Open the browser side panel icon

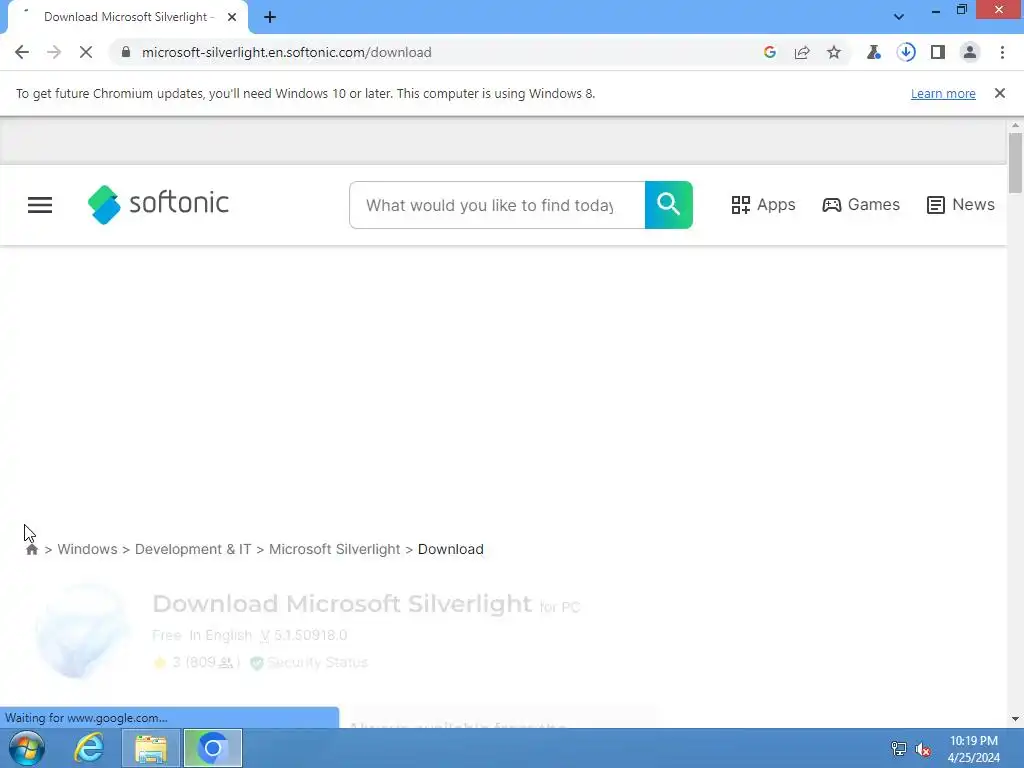pyautogui.click(x=938, y=52)
